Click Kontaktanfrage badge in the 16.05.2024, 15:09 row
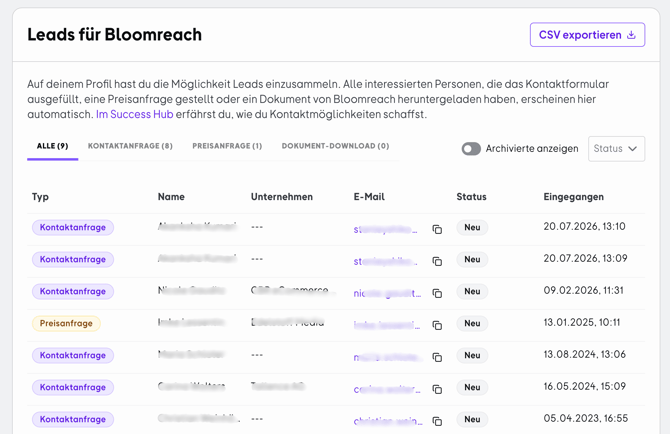 [73, 387]
